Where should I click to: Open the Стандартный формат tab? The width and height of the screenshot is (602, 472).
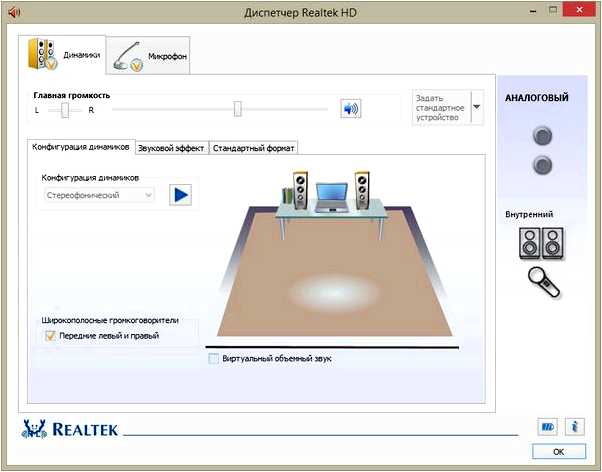pos(254,148)
